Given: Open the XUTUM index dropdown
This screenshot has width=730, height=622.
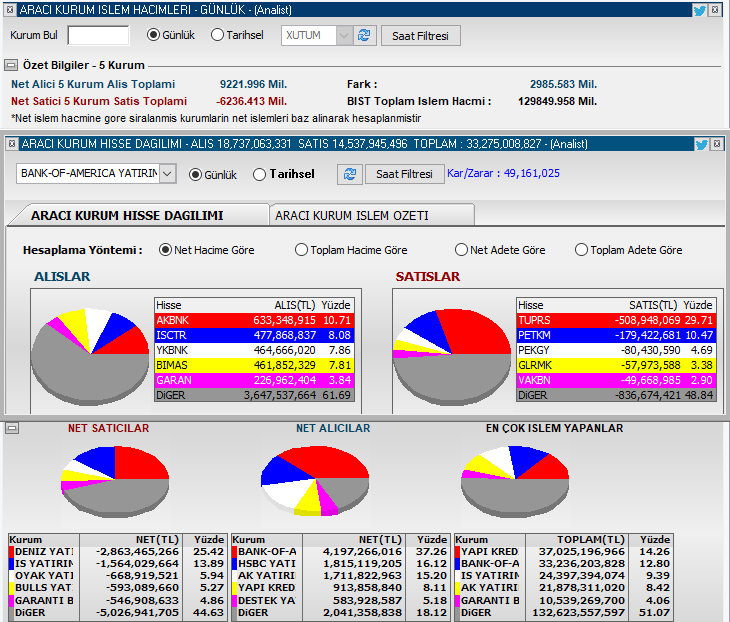Looking at the screenshot, I should [344, 35].
